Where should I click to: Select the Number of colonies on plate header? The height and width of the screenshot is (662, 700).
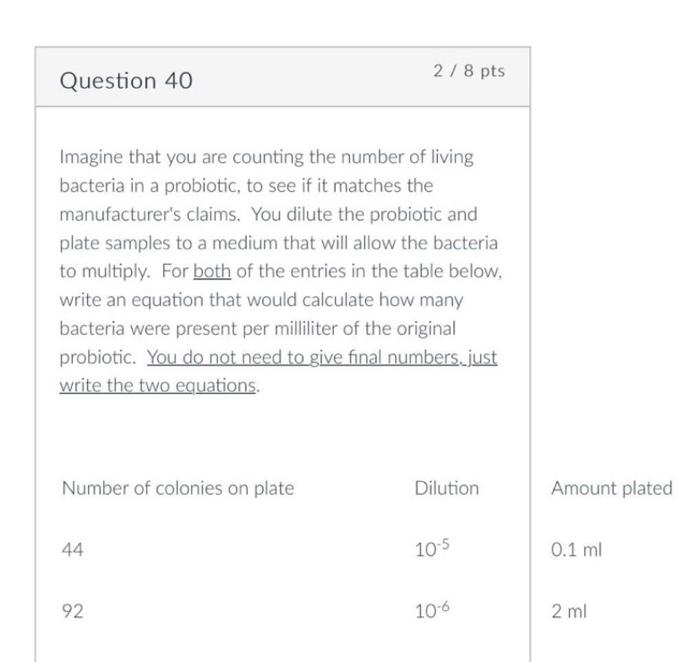click(178, 488)
